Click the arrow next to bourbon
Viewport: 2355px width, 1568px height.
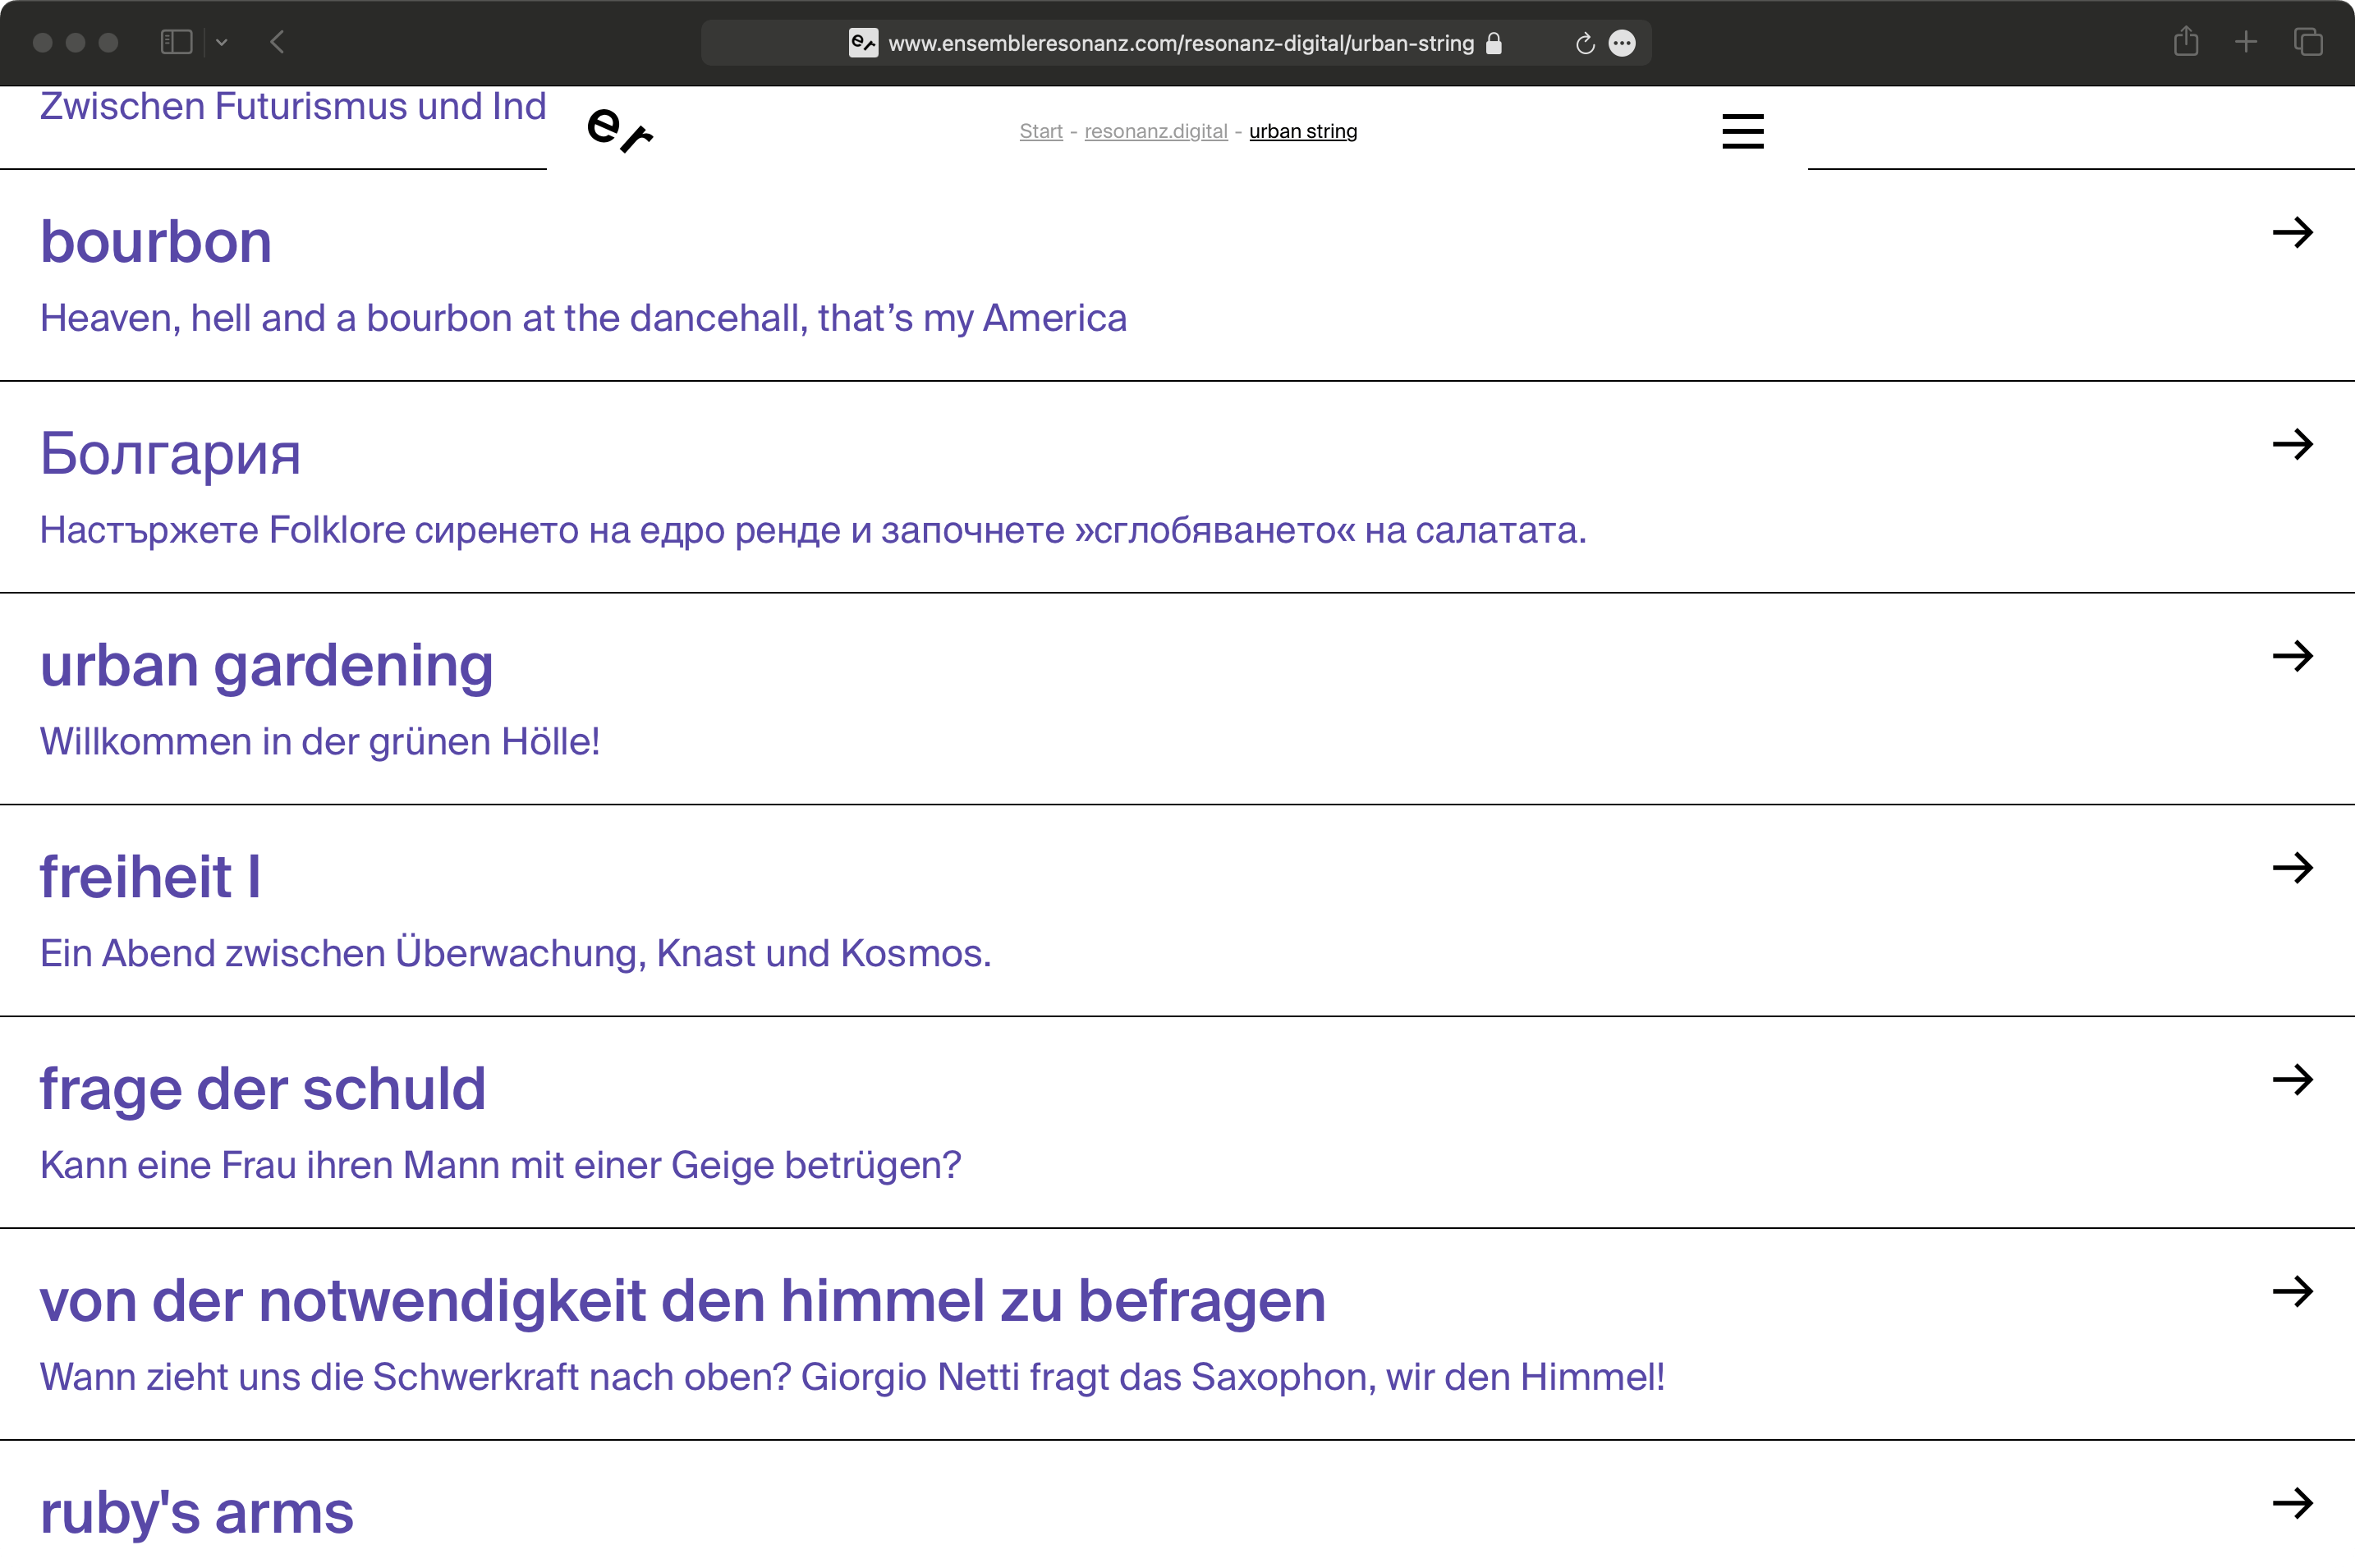tap(2292, 233)
